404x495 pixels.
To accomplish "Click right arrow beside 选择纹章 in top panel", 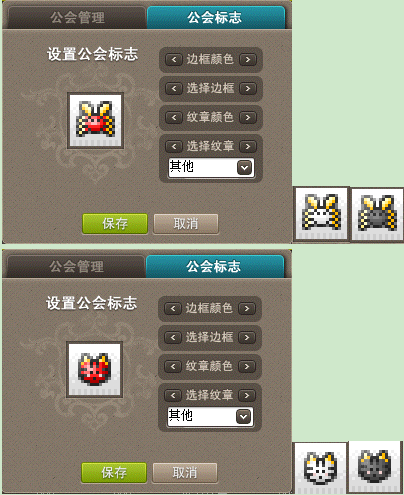I will [x=248, y=147].
